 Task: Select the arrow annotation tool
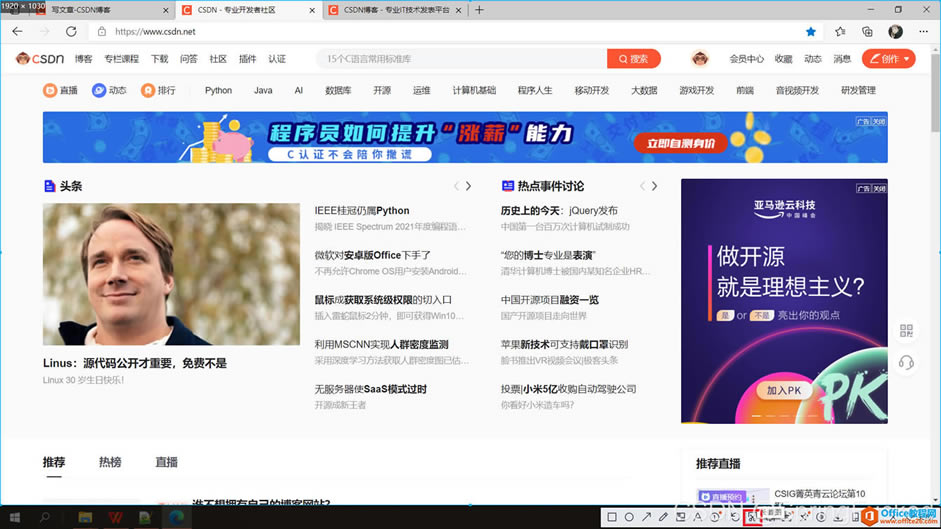tap(646, 516)
